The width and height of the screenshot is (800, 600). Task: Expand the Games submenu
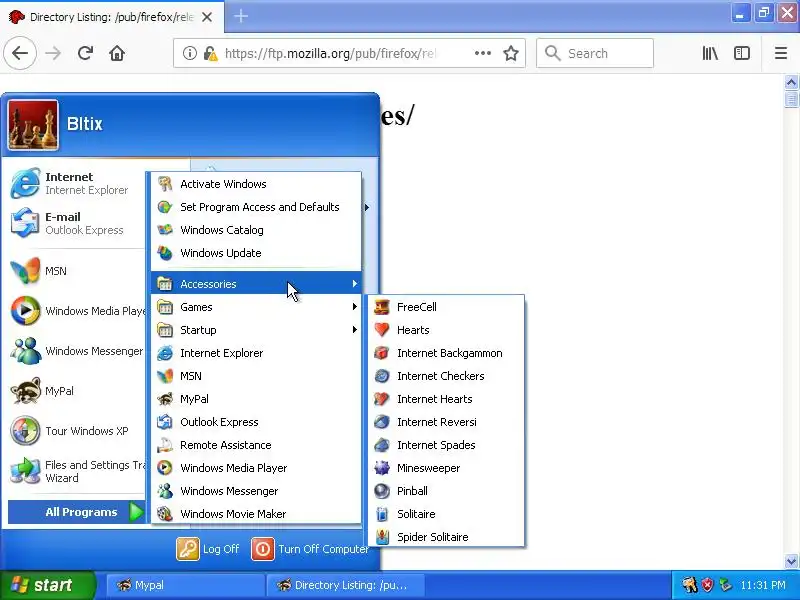pos(256,307)
